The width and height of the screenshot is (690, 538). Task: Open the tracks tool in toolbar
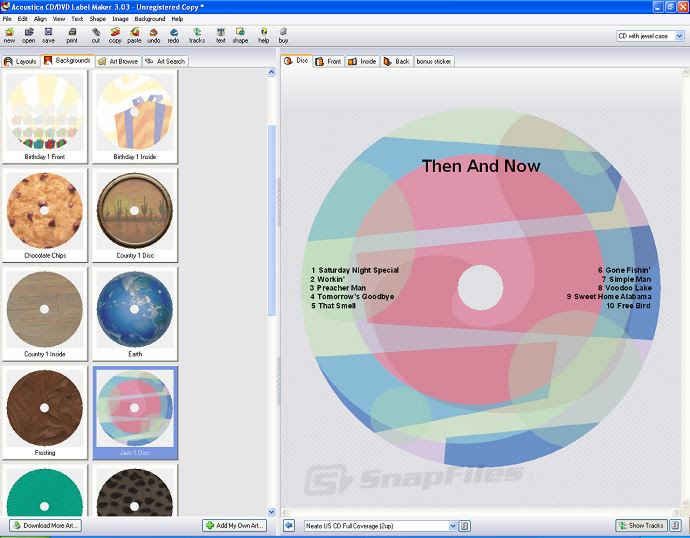coord(197,36)
